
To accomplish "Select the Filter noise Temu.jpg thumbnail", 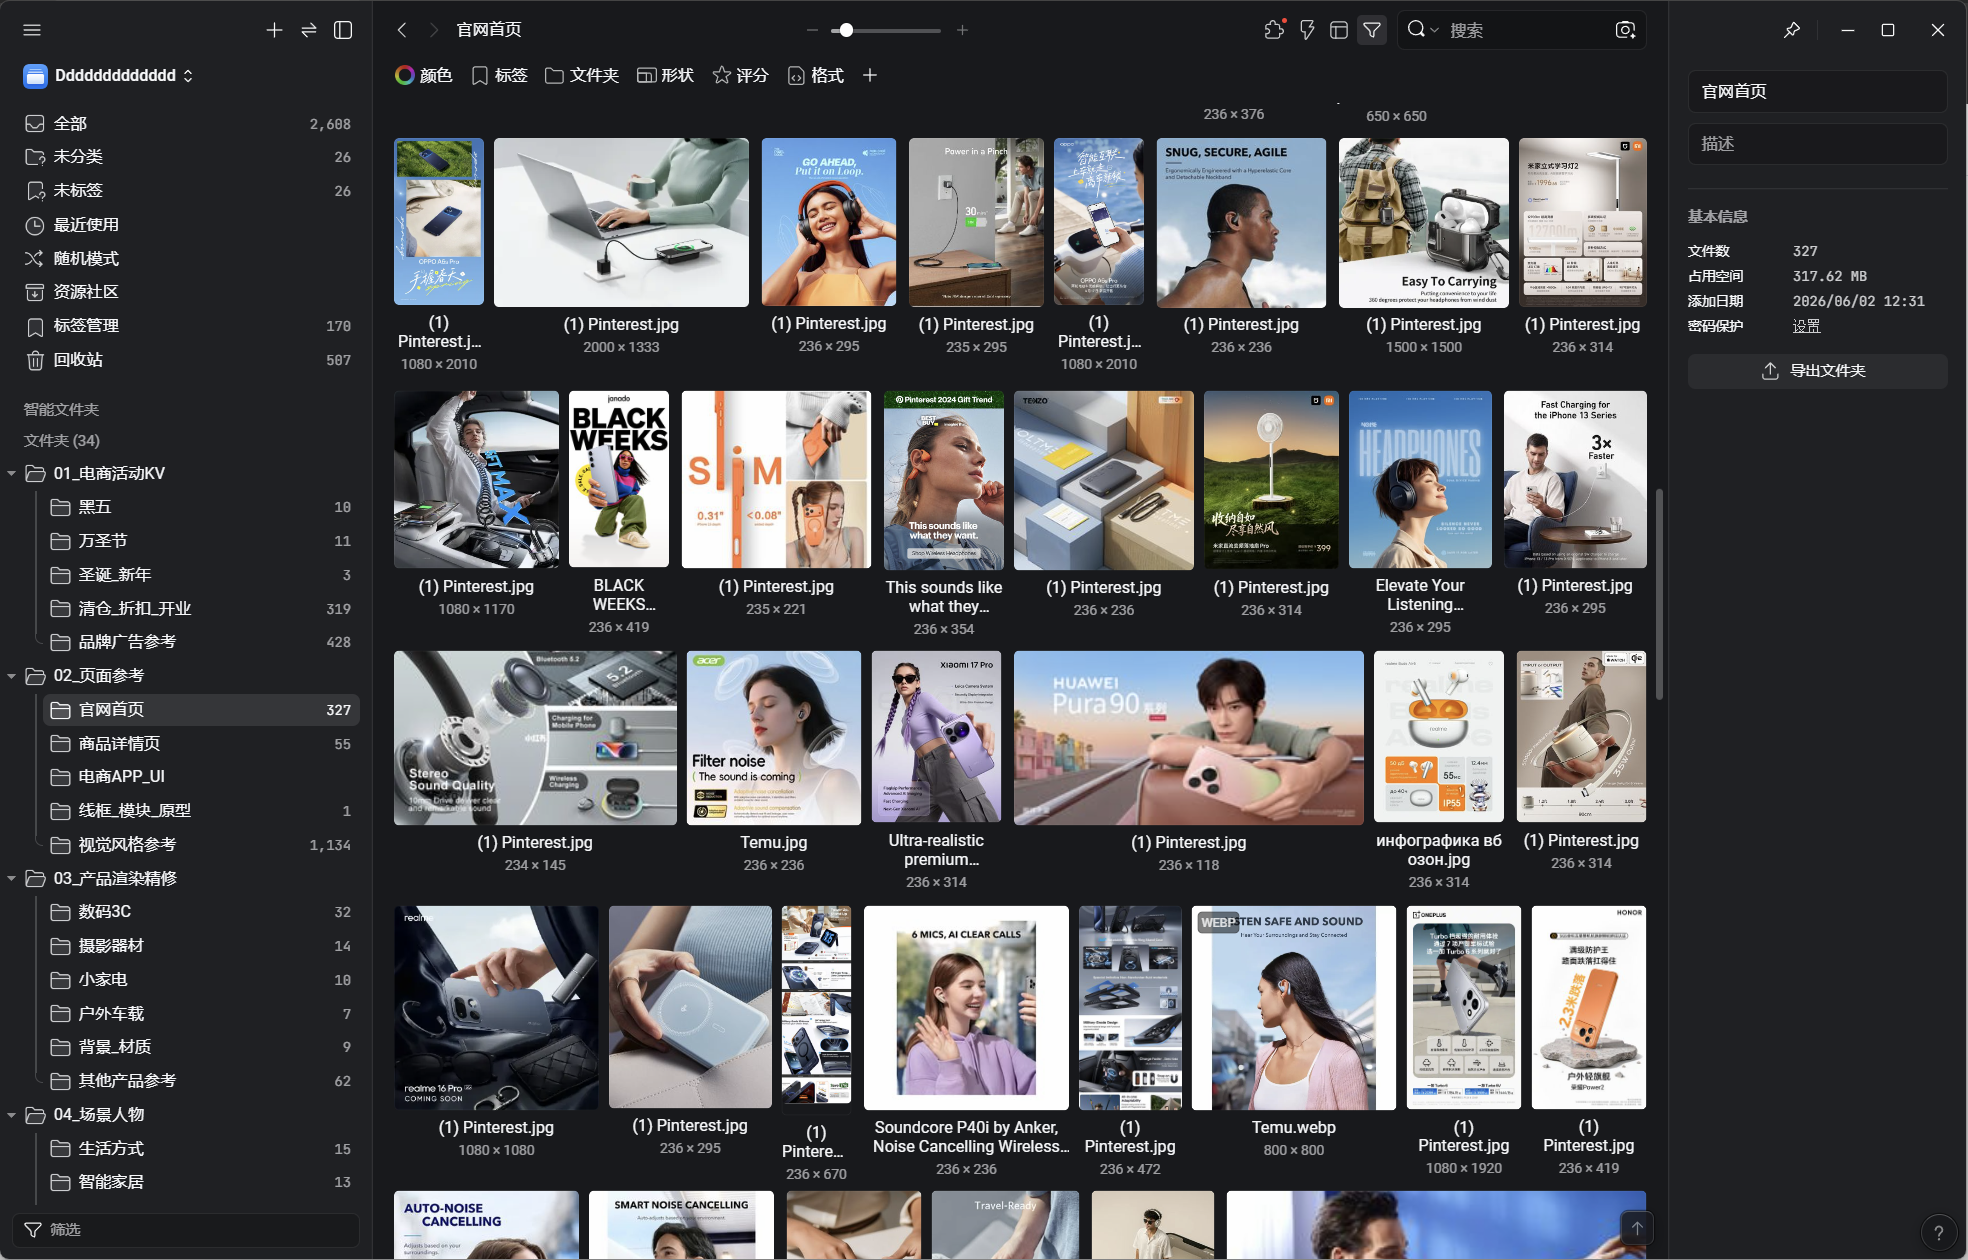I will 774,738.
